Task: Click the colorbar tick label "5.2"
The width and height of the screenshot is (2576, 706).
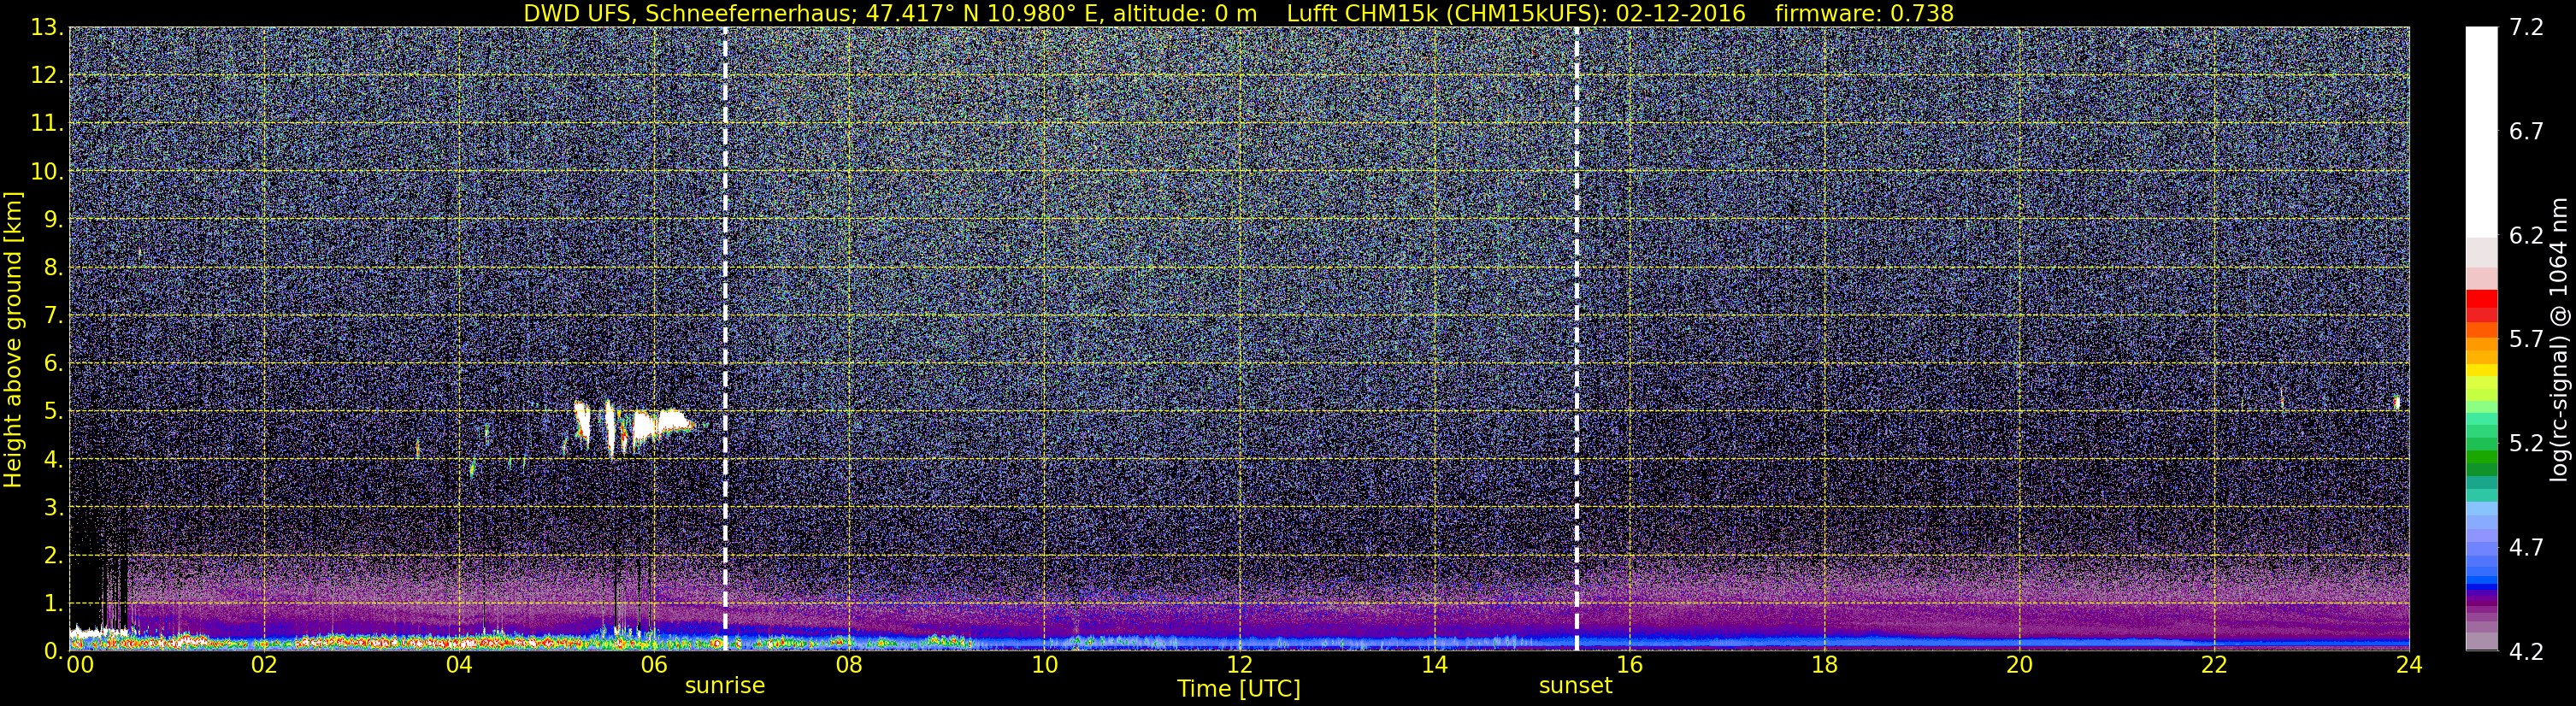Action: point(2527,444)
